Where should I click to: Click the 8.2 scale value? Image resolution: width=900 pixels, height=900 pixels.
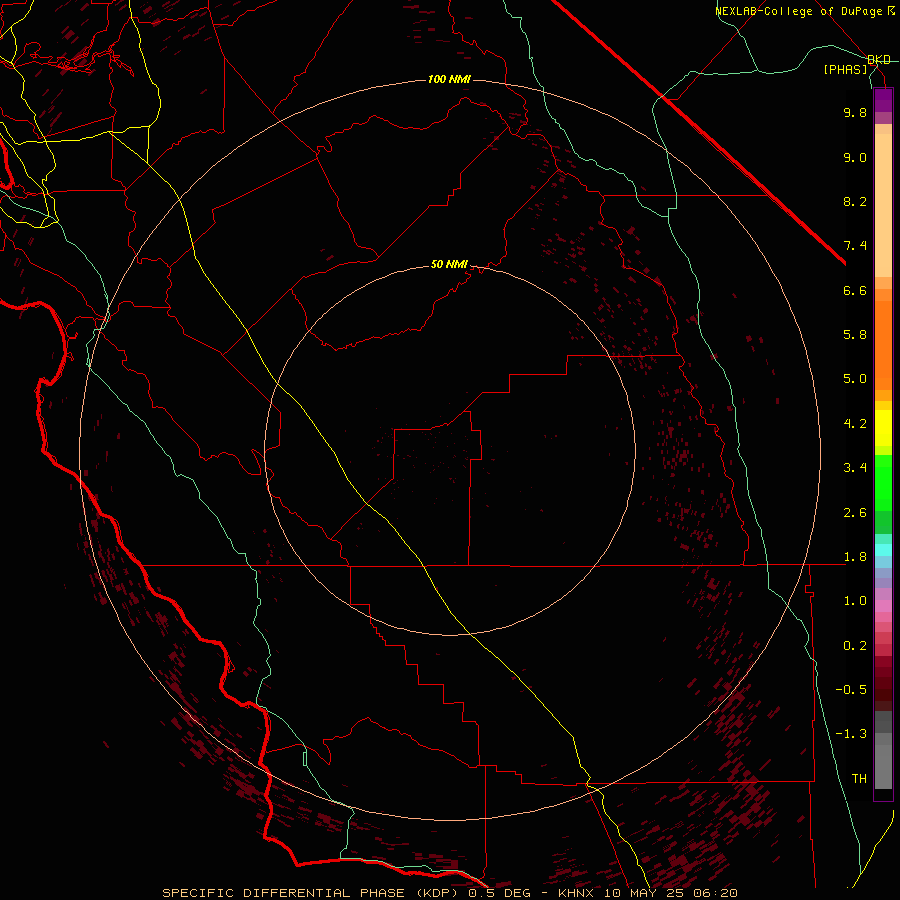coord(855,201)
